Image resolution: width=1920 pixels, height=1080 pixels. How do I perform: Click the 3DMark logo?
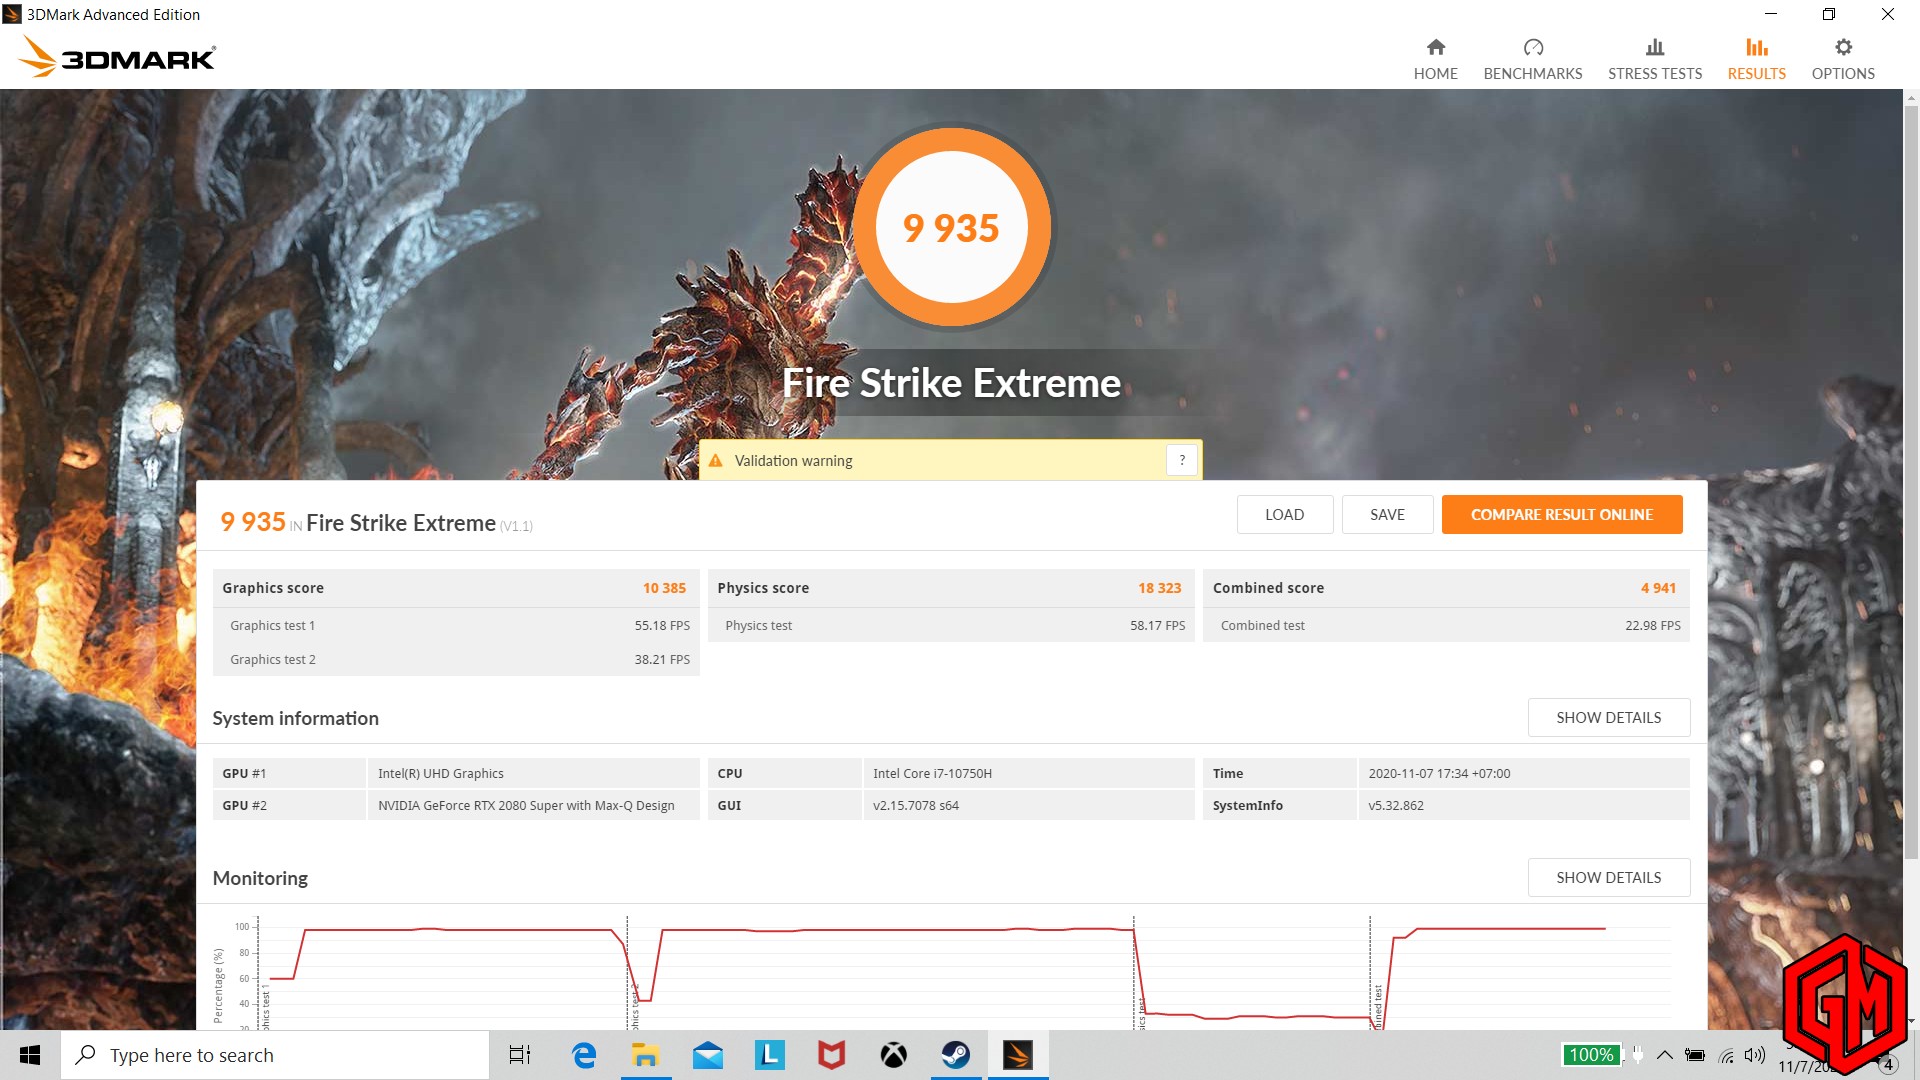click(117, 57)
